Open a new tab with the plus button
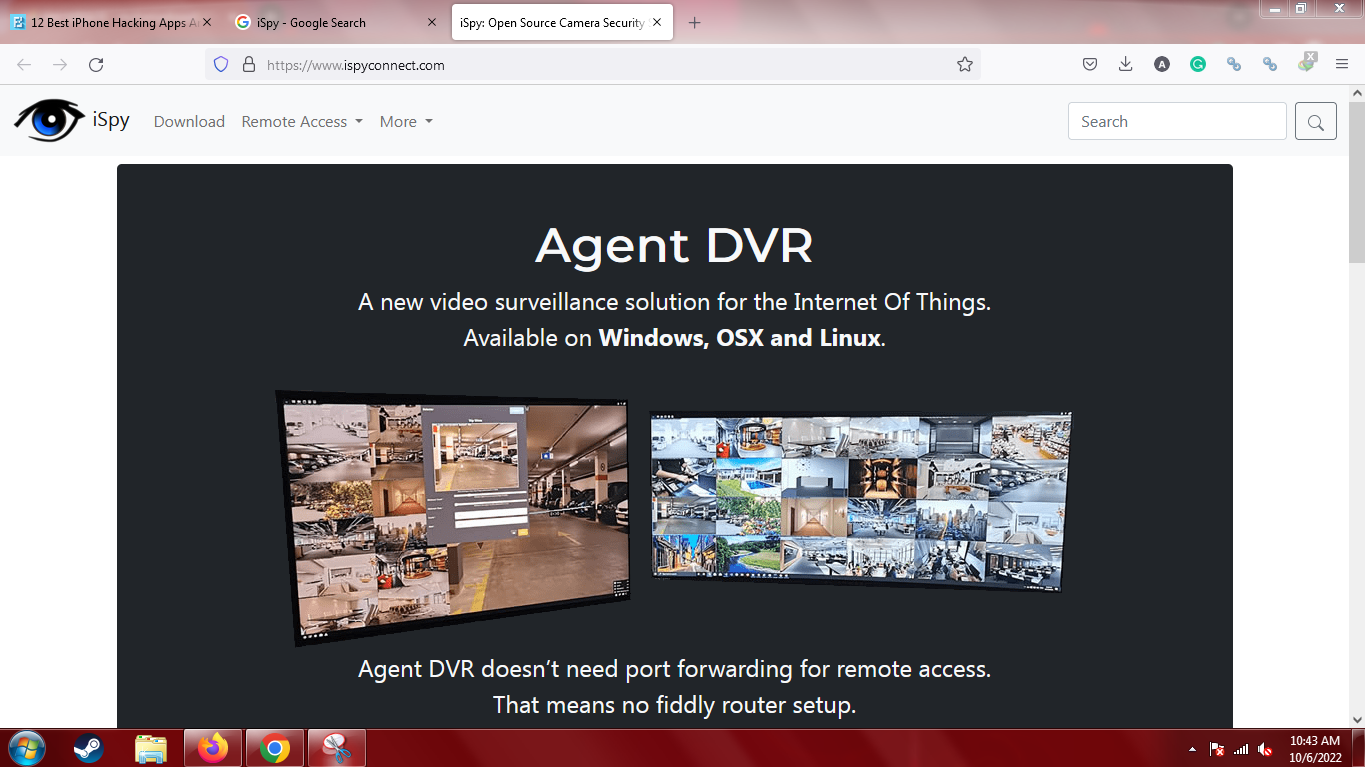Image resolution: width=1365 pixels, height=767 pixels. pyautogui.click(x=695, y=23)
